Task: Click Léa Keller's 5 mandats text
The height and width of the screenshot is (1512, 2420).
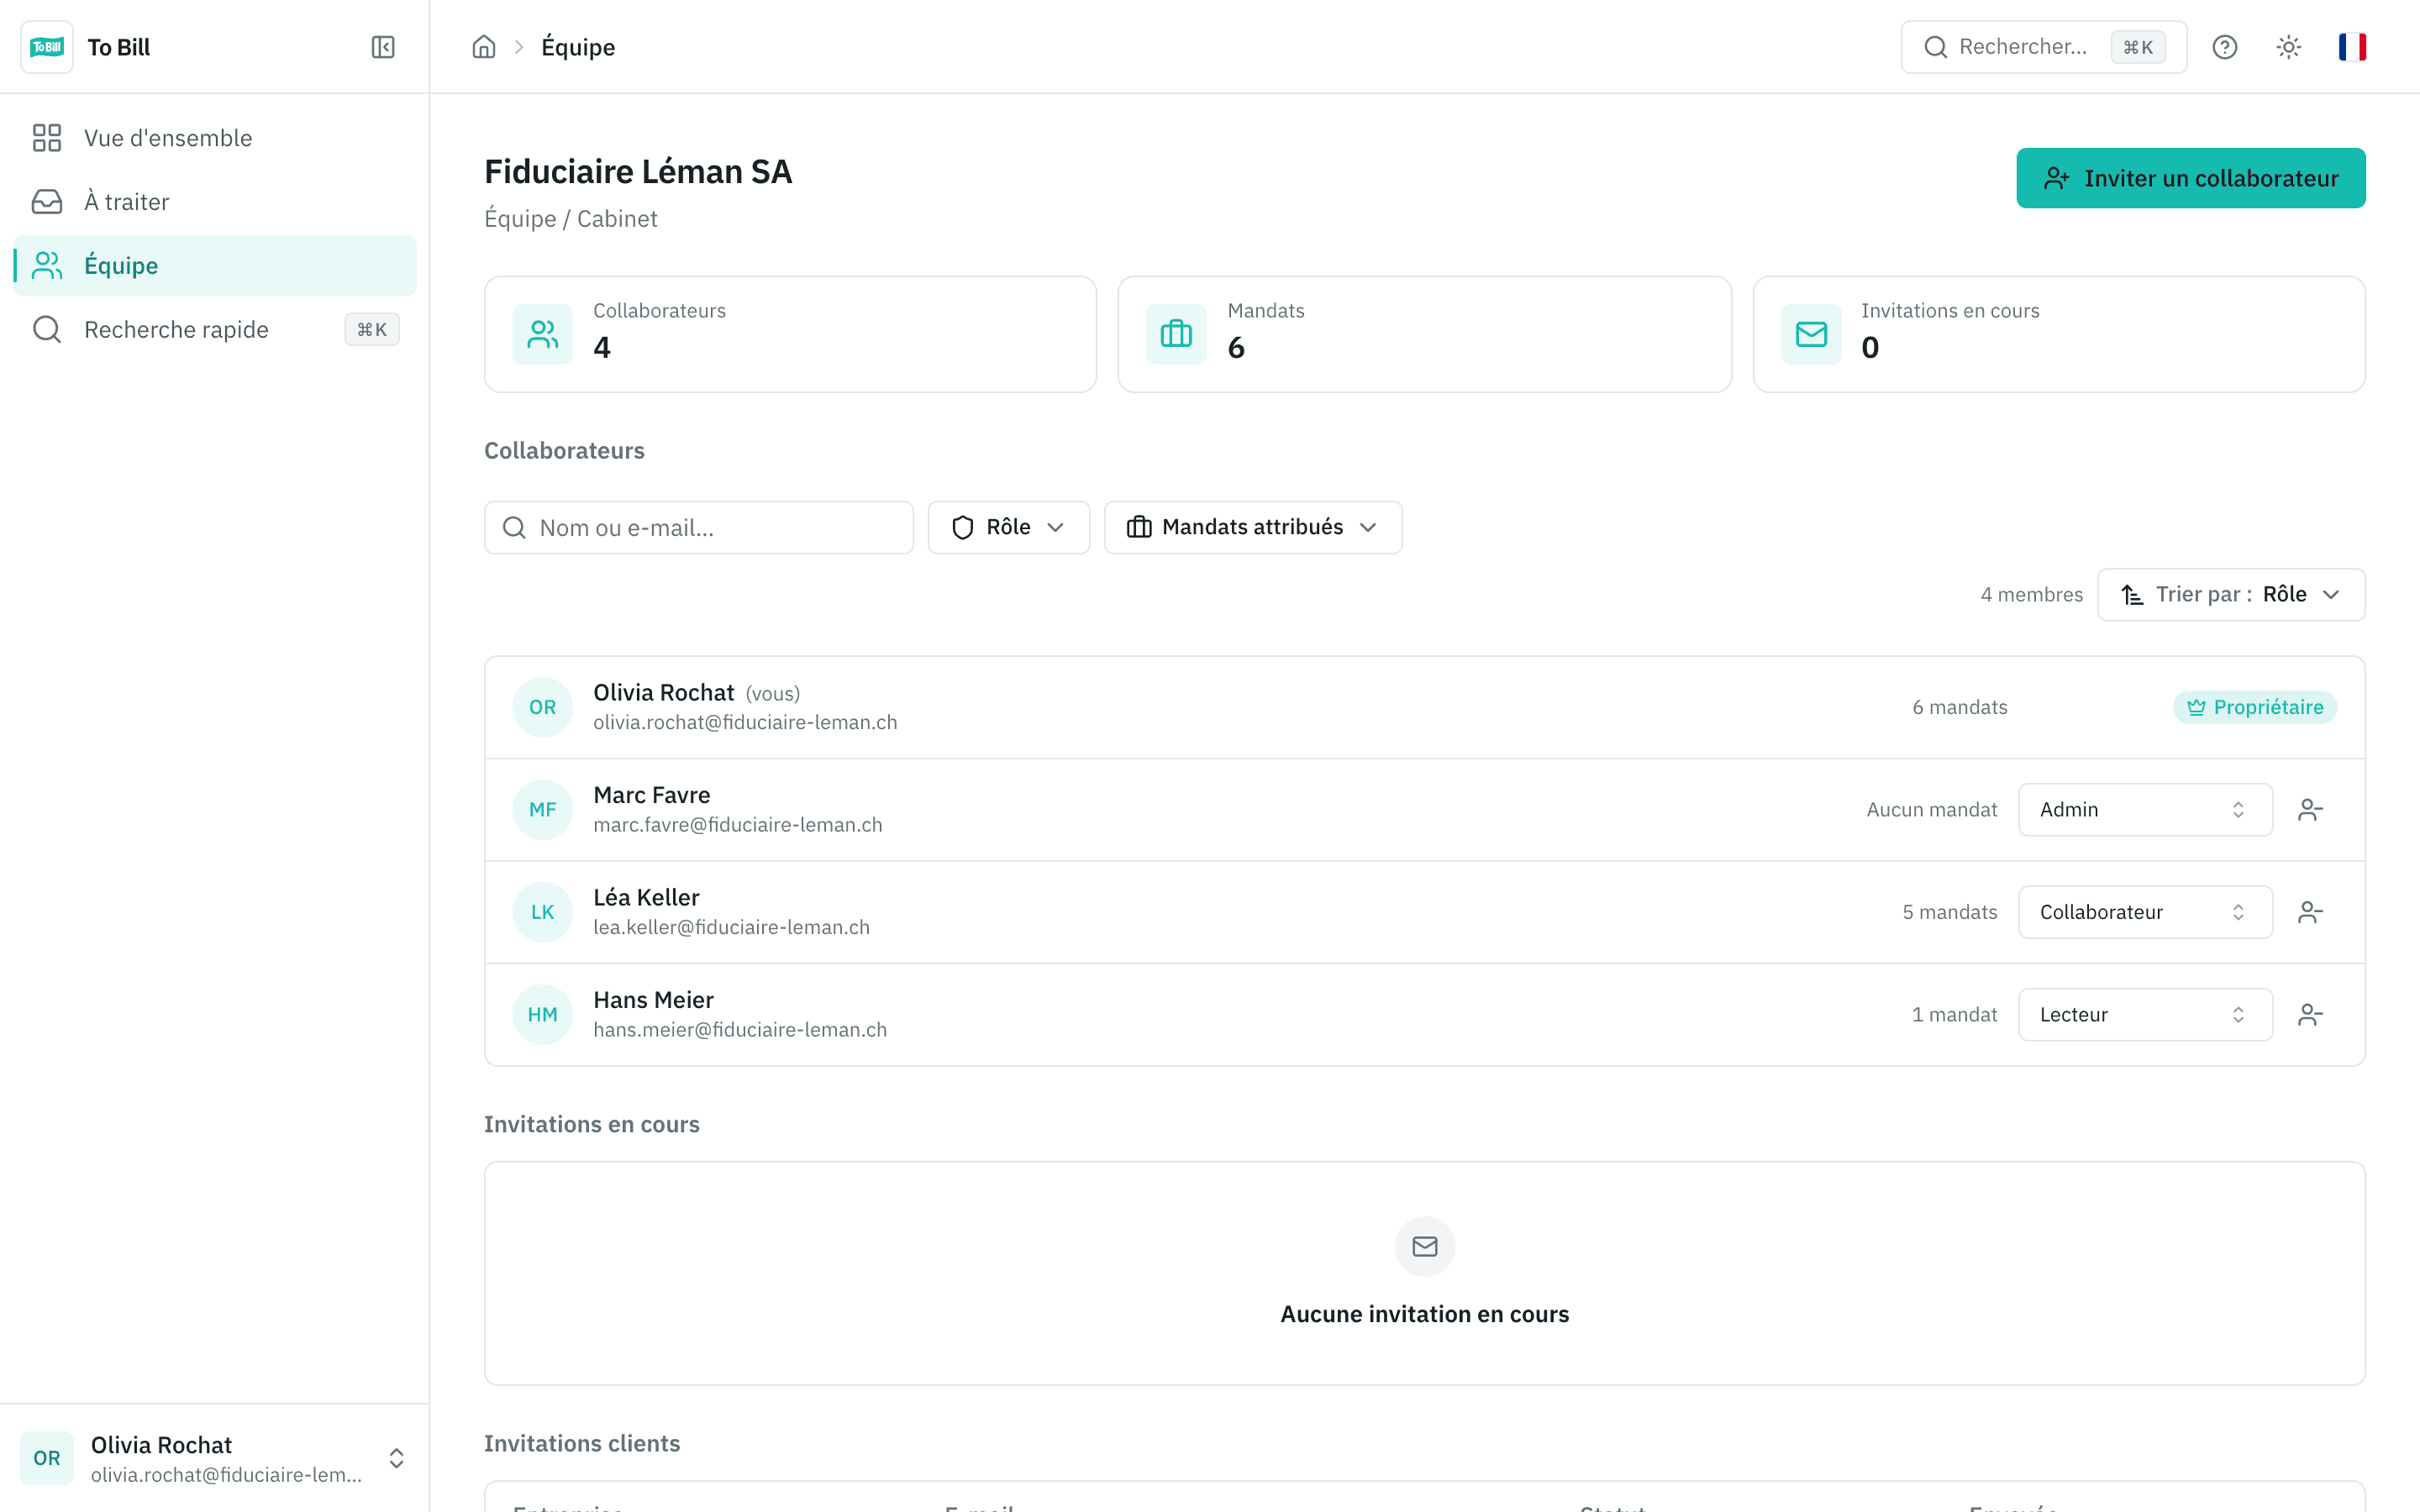Action: (1949, 912)
